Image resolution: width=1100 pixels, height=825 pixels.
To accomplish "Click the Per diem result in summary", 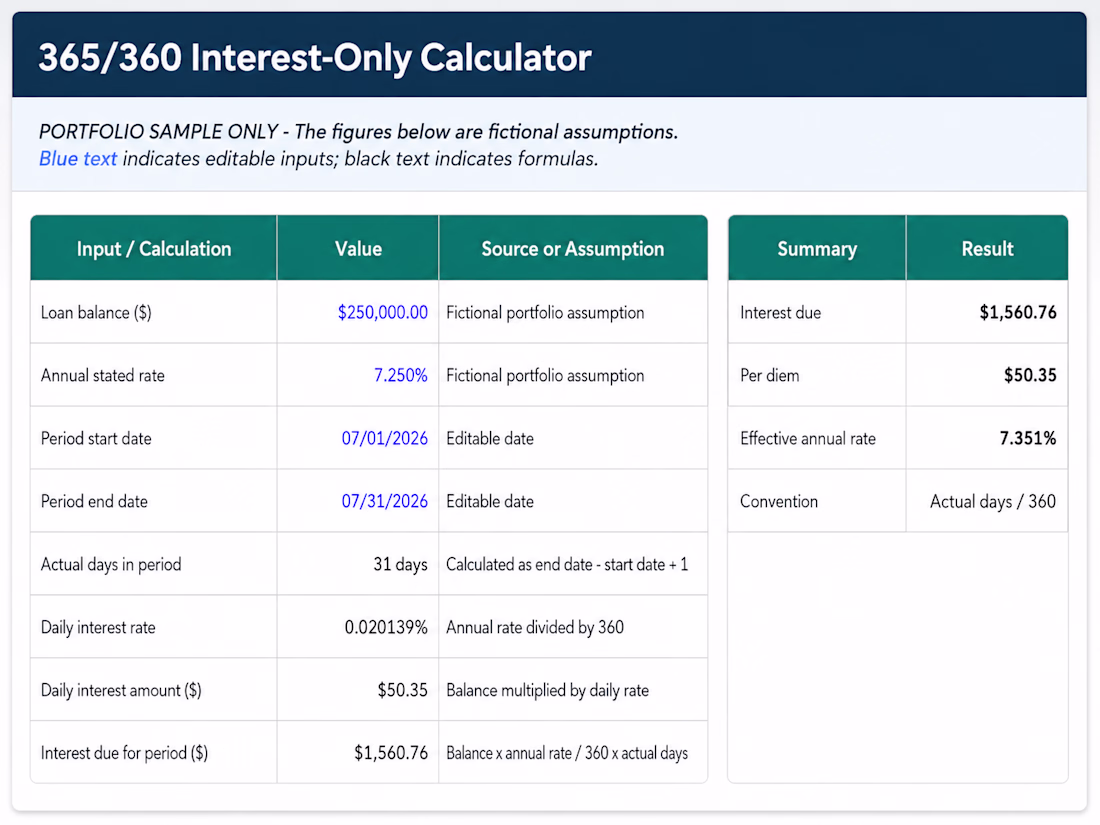I will coord(1030,375).
